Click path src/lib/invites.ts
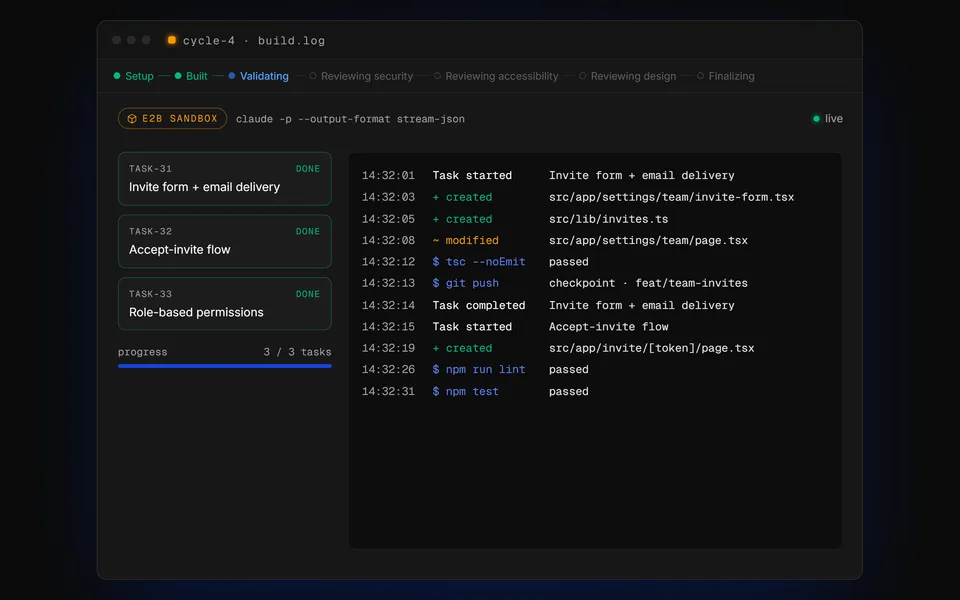This screenshot has height=600, width=960. 608,219
